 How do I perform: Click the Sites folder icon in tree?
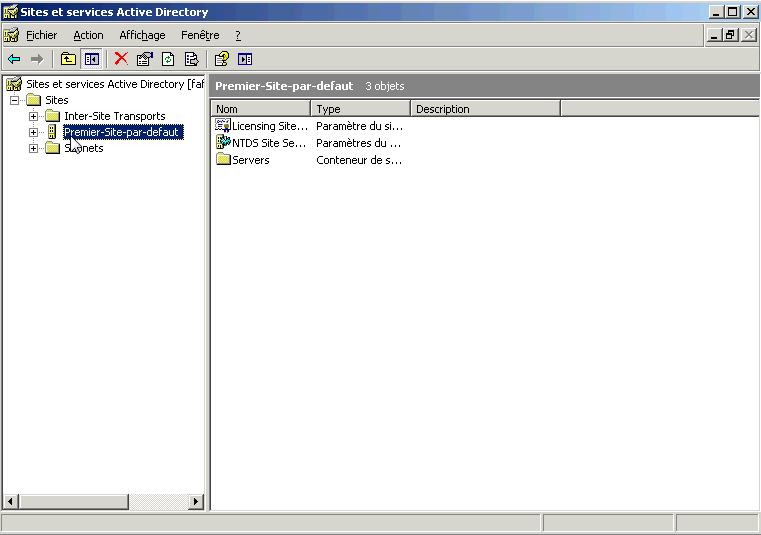pos(33,100)
